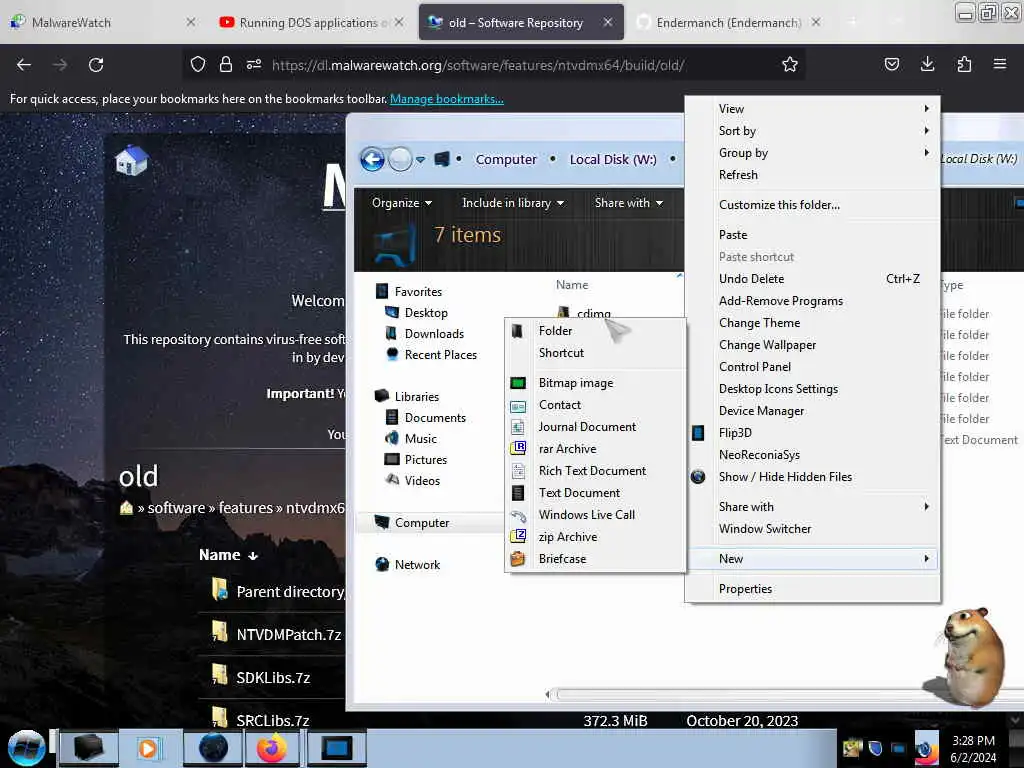Switch to the Running DOS applications tab
Viewport: 1024px width, 768px height.
click(311, 22)
